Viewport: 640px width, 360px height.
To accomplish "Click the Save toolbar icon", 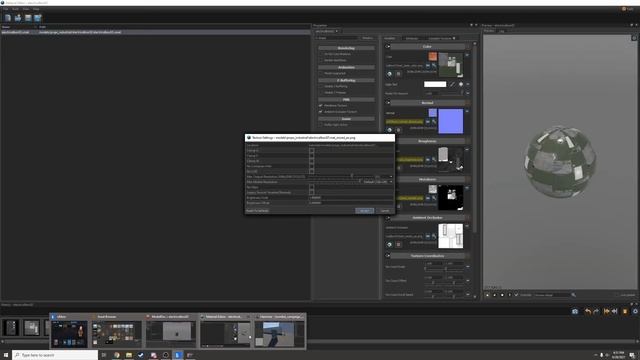I will point(28,18).
